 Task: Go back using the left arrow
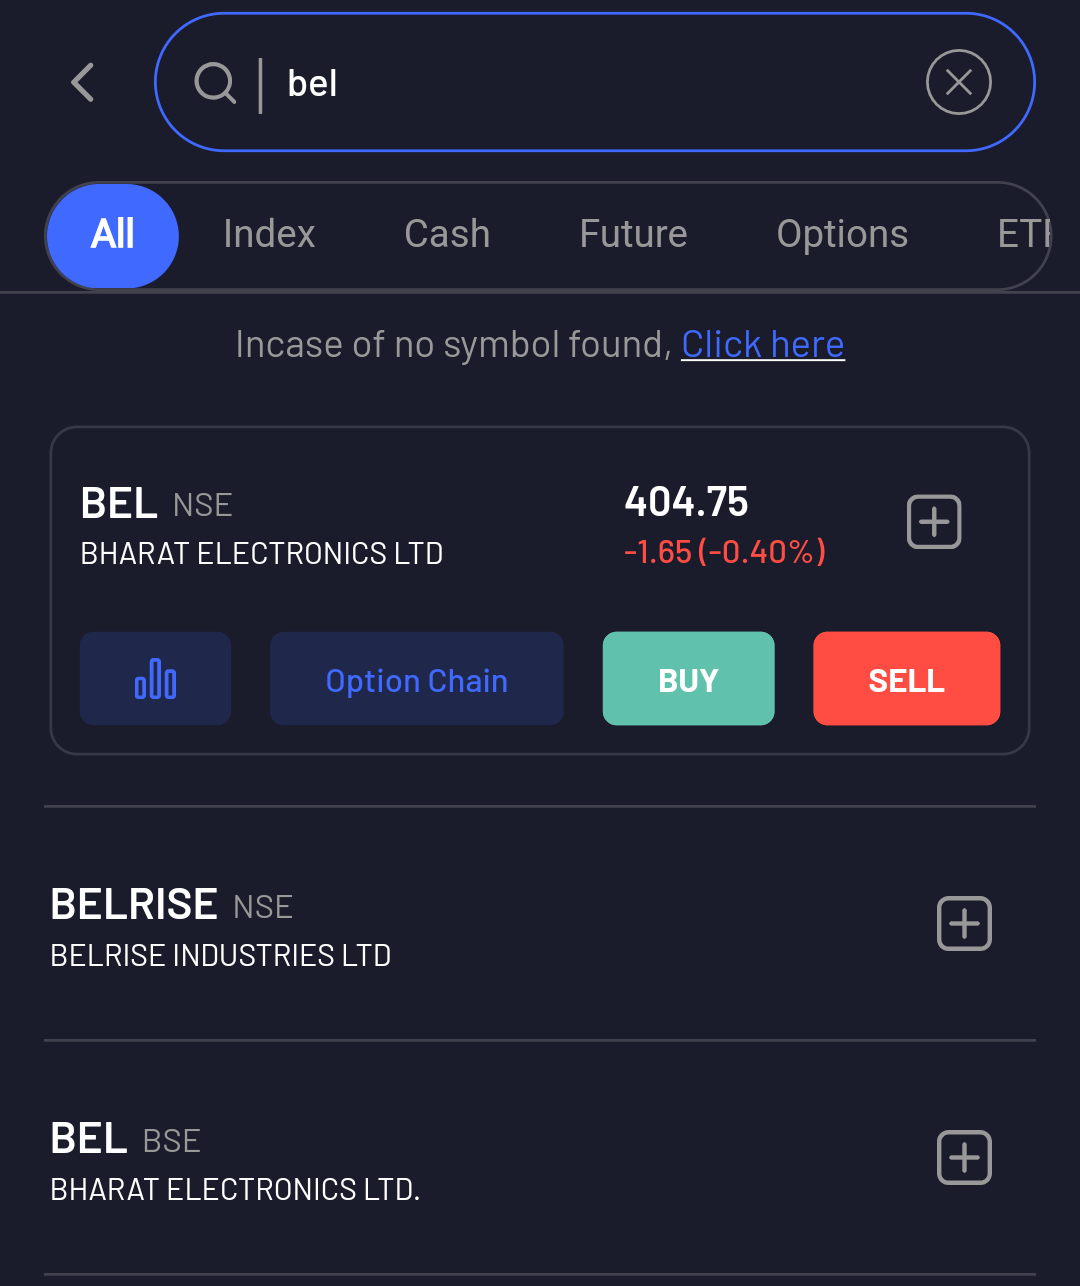(84, 83)
